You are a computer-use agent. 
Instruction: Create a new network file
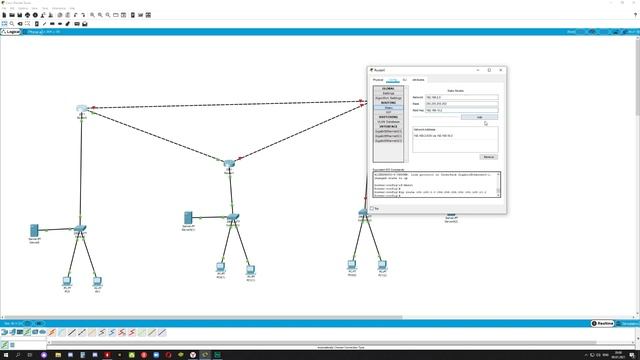(4, 15)
